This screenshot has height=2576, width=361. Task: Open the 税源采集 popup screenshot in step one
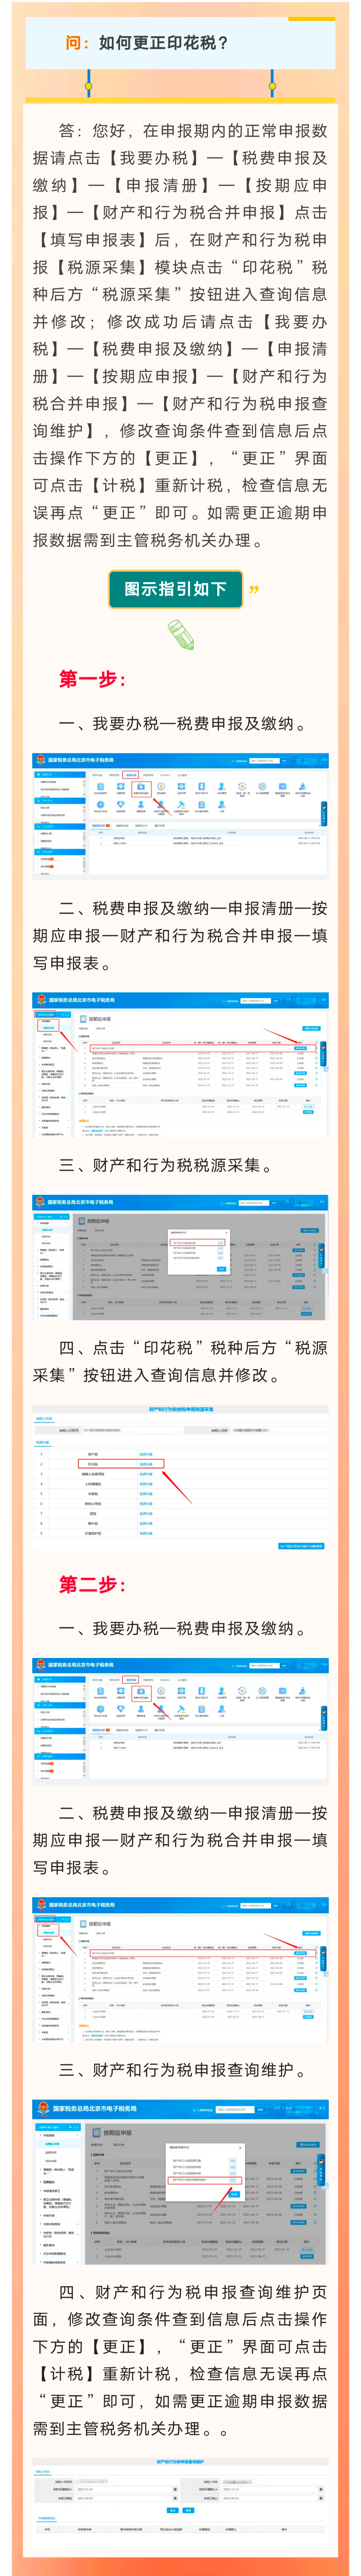pyautogui.click(x=180, y=1258)
